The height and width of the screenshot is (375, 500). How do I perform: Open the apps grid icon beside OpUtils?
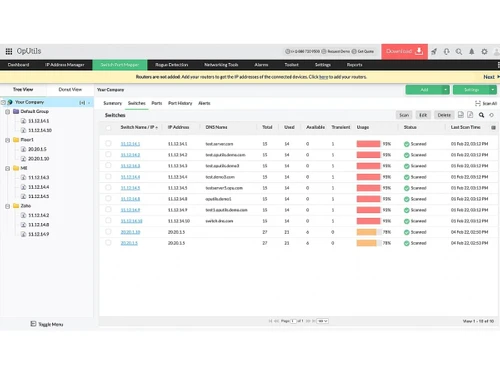(x=9, y=51)
